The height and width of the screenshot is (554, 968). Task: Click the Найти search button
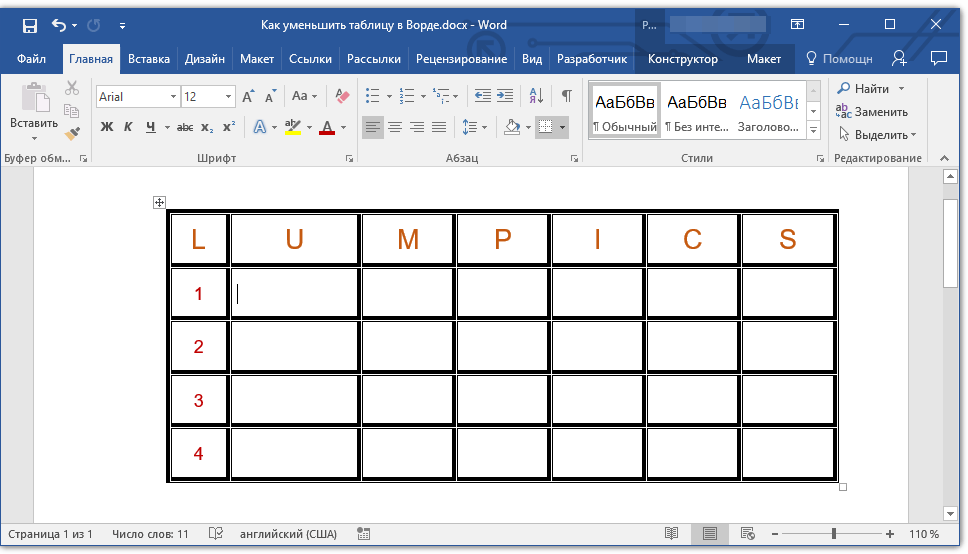(x=864, y=89)
